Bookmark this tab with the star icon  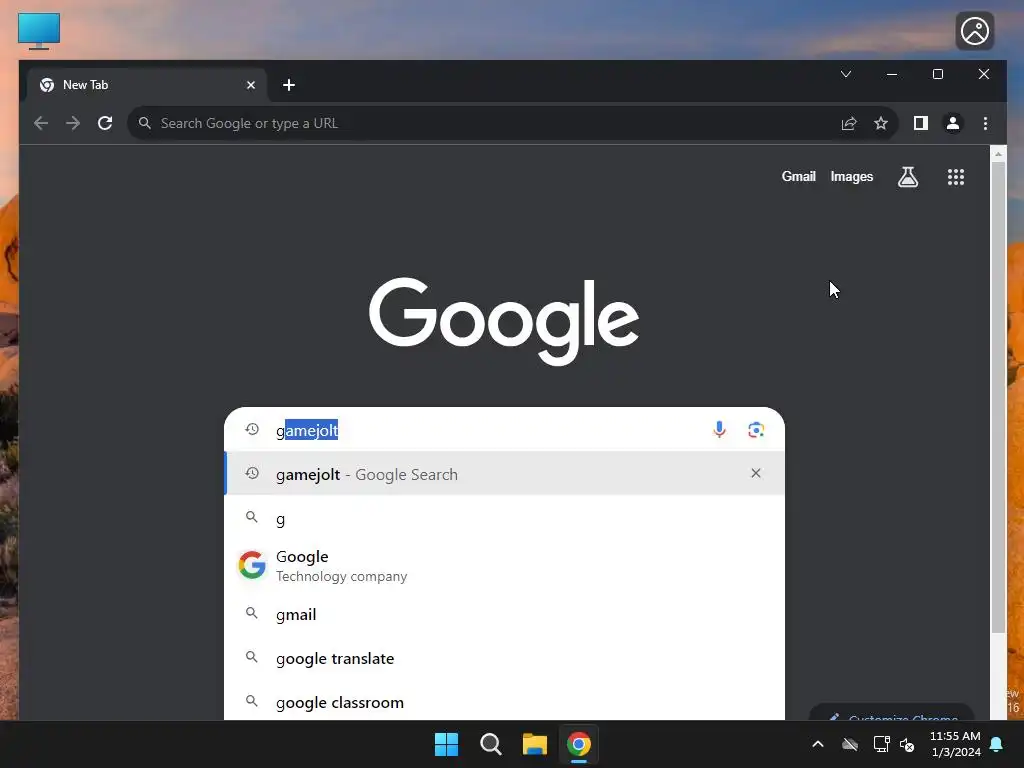881,123
